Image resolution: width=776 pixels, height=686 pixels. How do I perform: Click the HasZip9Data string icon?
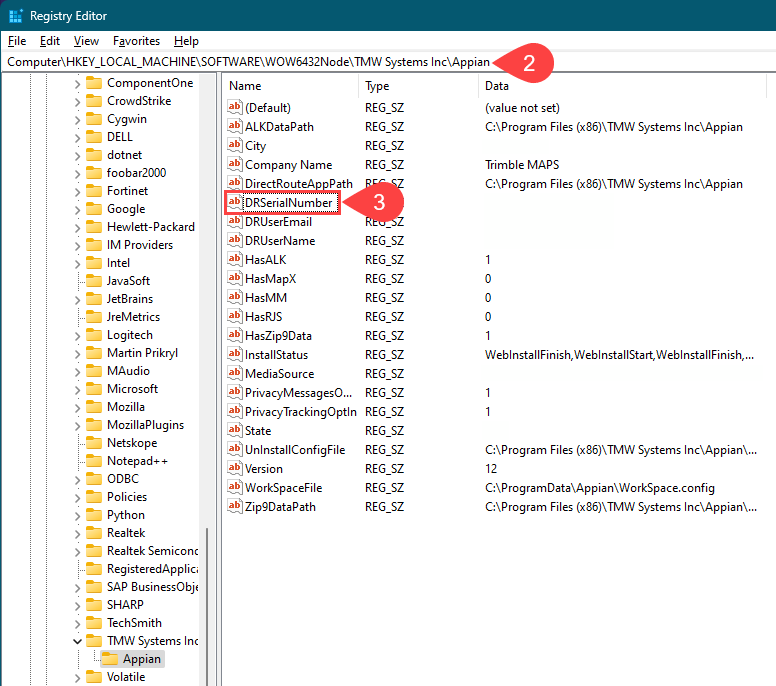(x=235, y=335)
